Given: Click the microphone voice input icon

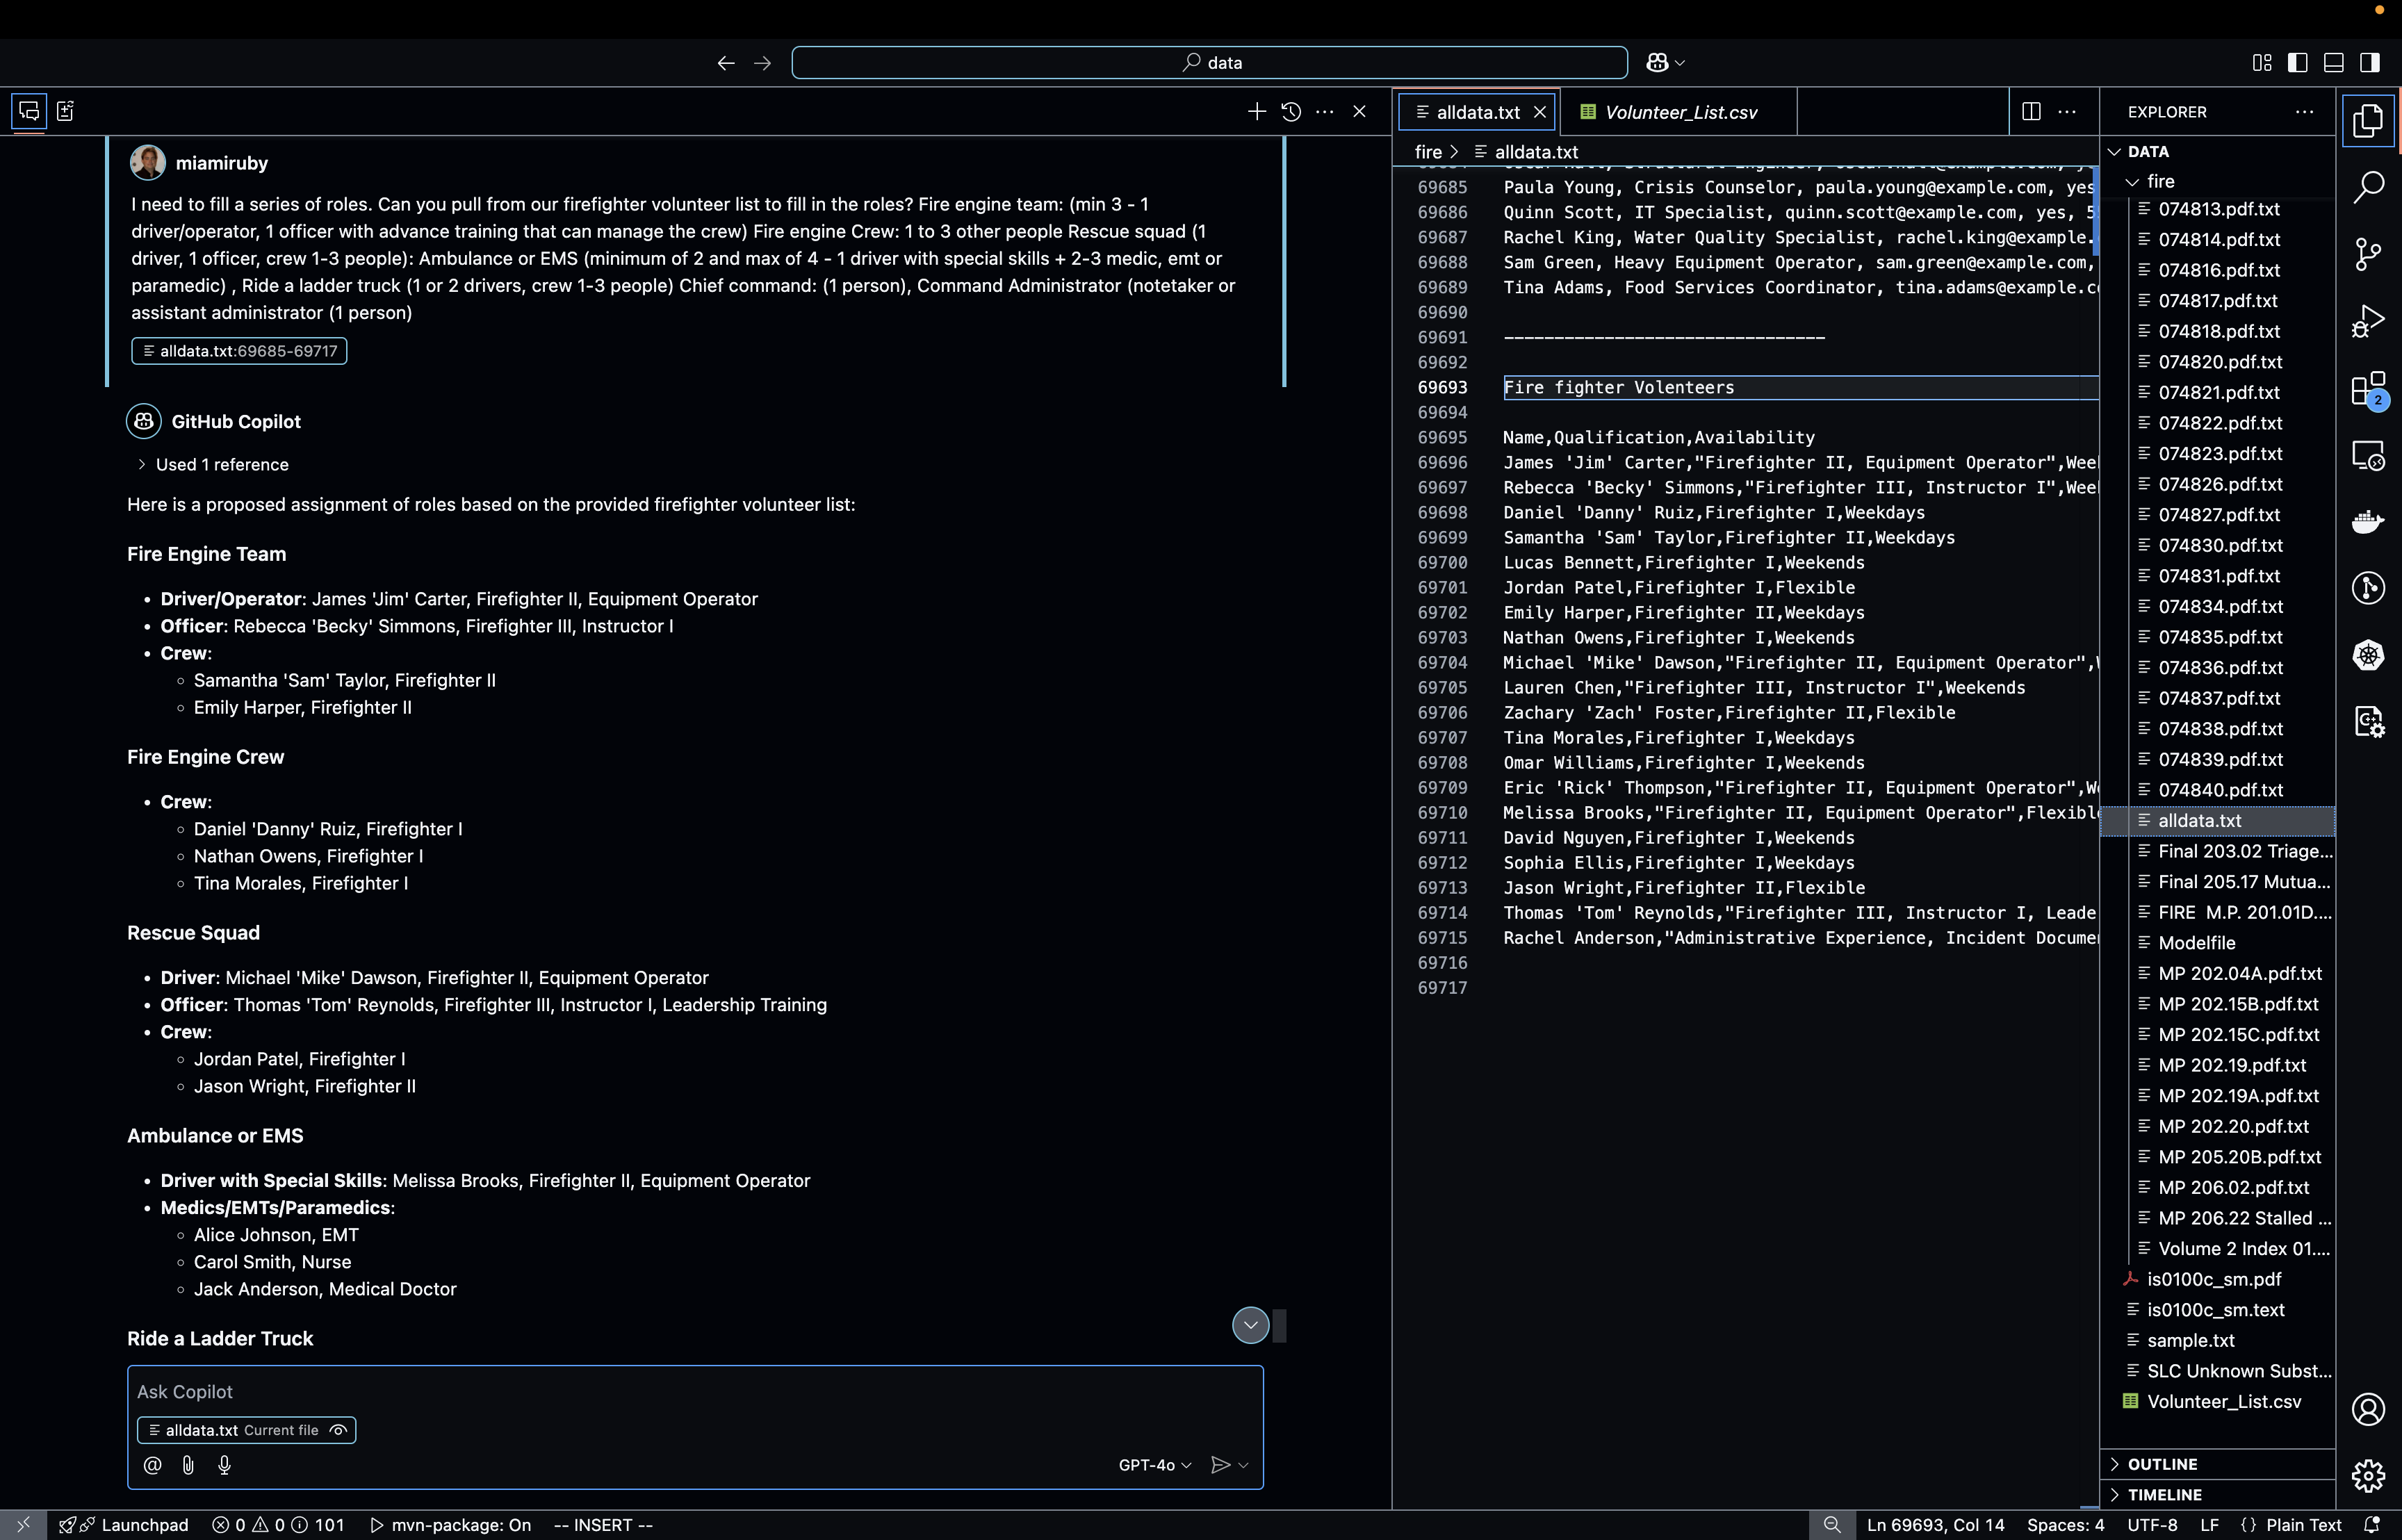Looking at the screenshot, I should pyautogui.click(x=224, y=1465).
